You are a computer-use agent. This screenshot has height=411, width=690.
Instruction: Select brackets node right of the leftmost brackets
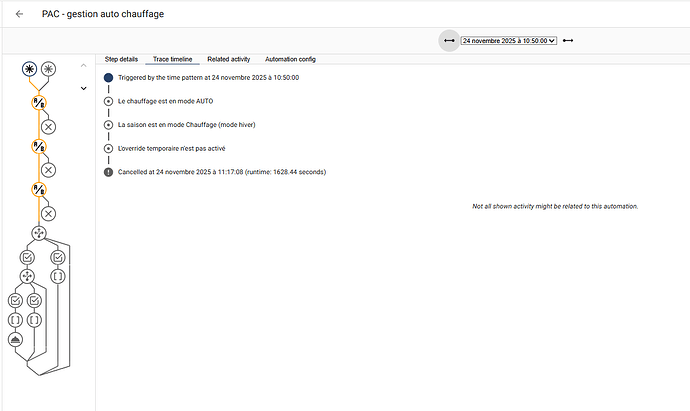tap(34, 320)
